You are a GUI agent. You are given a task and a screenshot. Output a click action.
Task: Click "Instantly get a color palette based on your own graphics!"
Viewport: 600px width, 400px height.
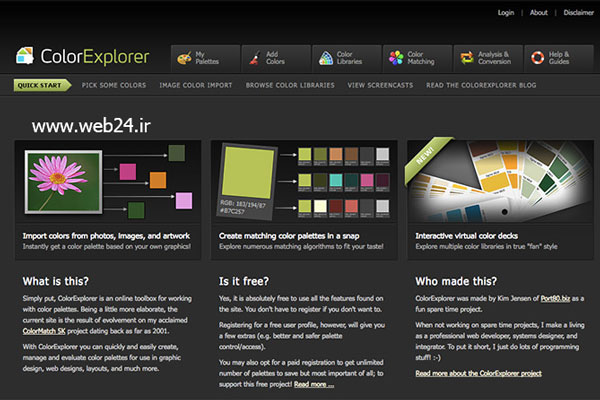106,247
